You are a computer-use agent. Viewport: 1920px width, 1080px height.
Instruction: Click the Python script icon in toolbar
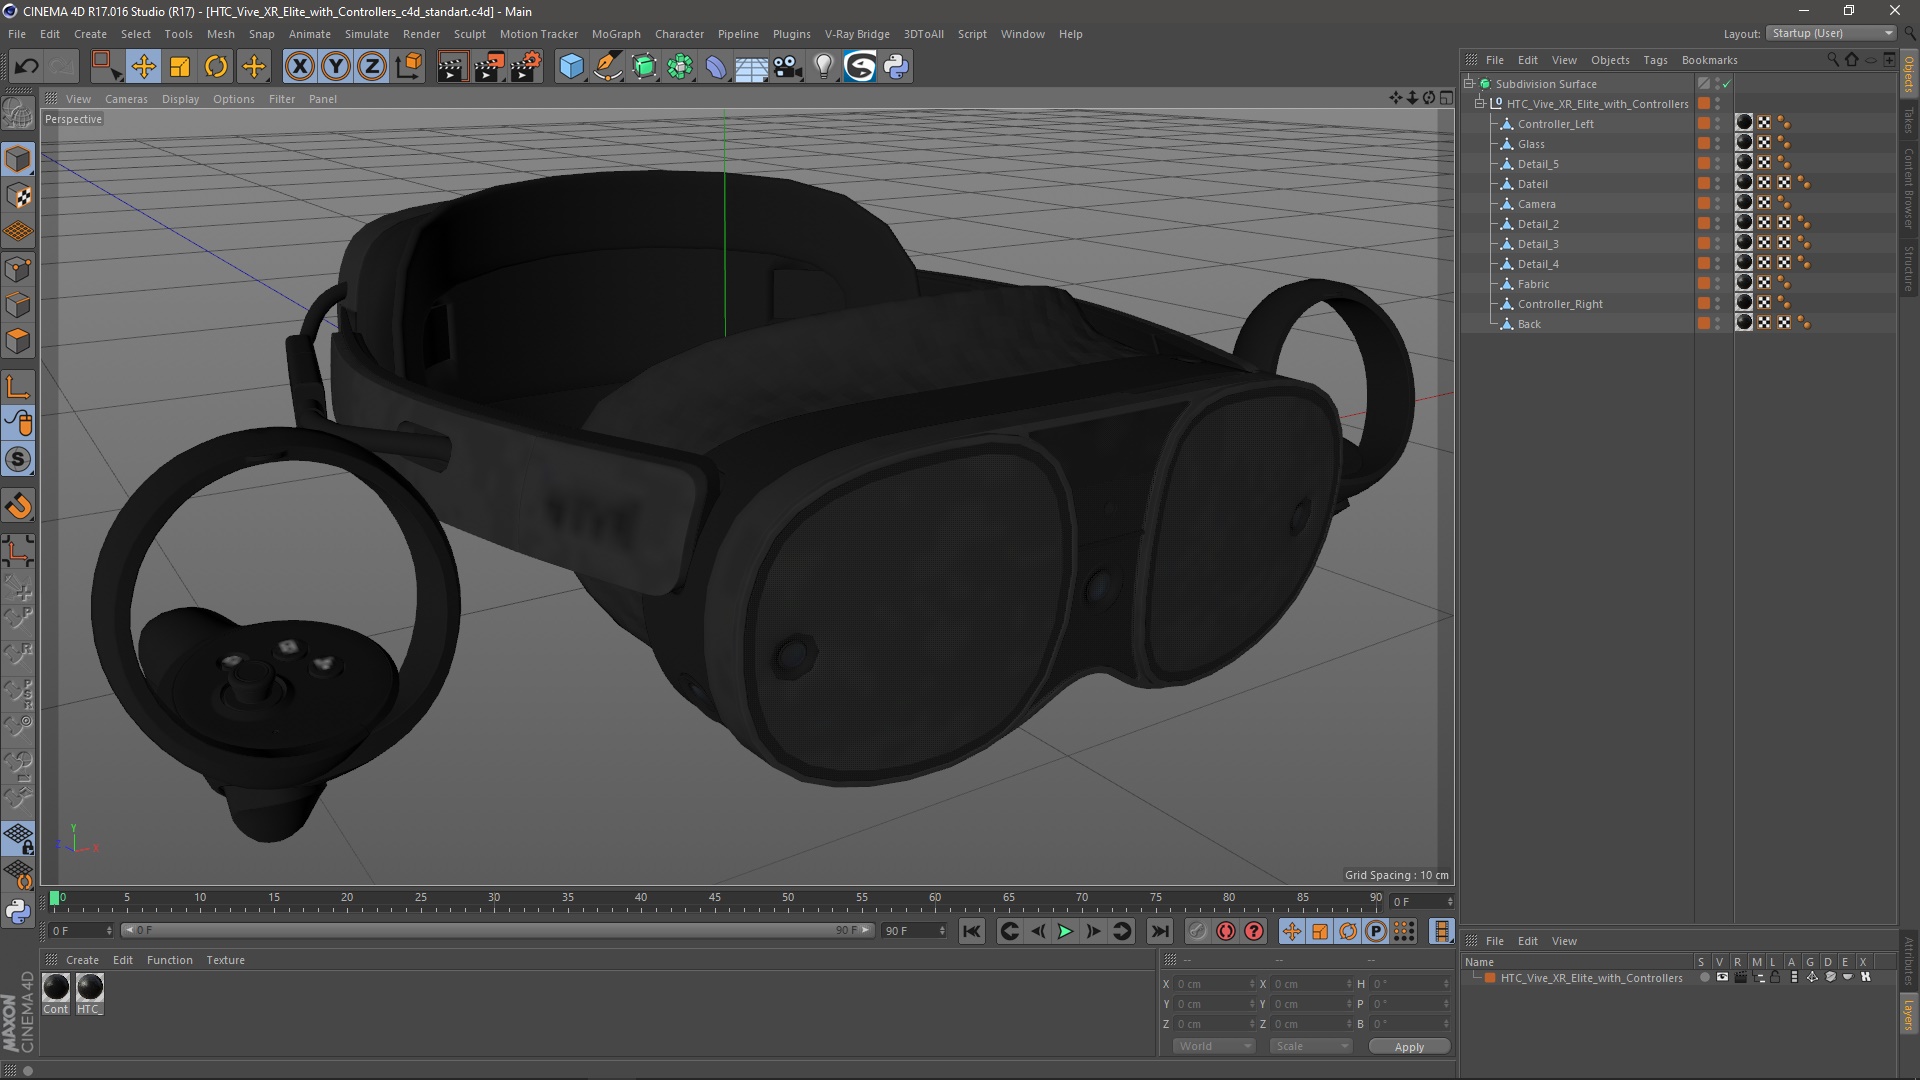coord(896,67)
